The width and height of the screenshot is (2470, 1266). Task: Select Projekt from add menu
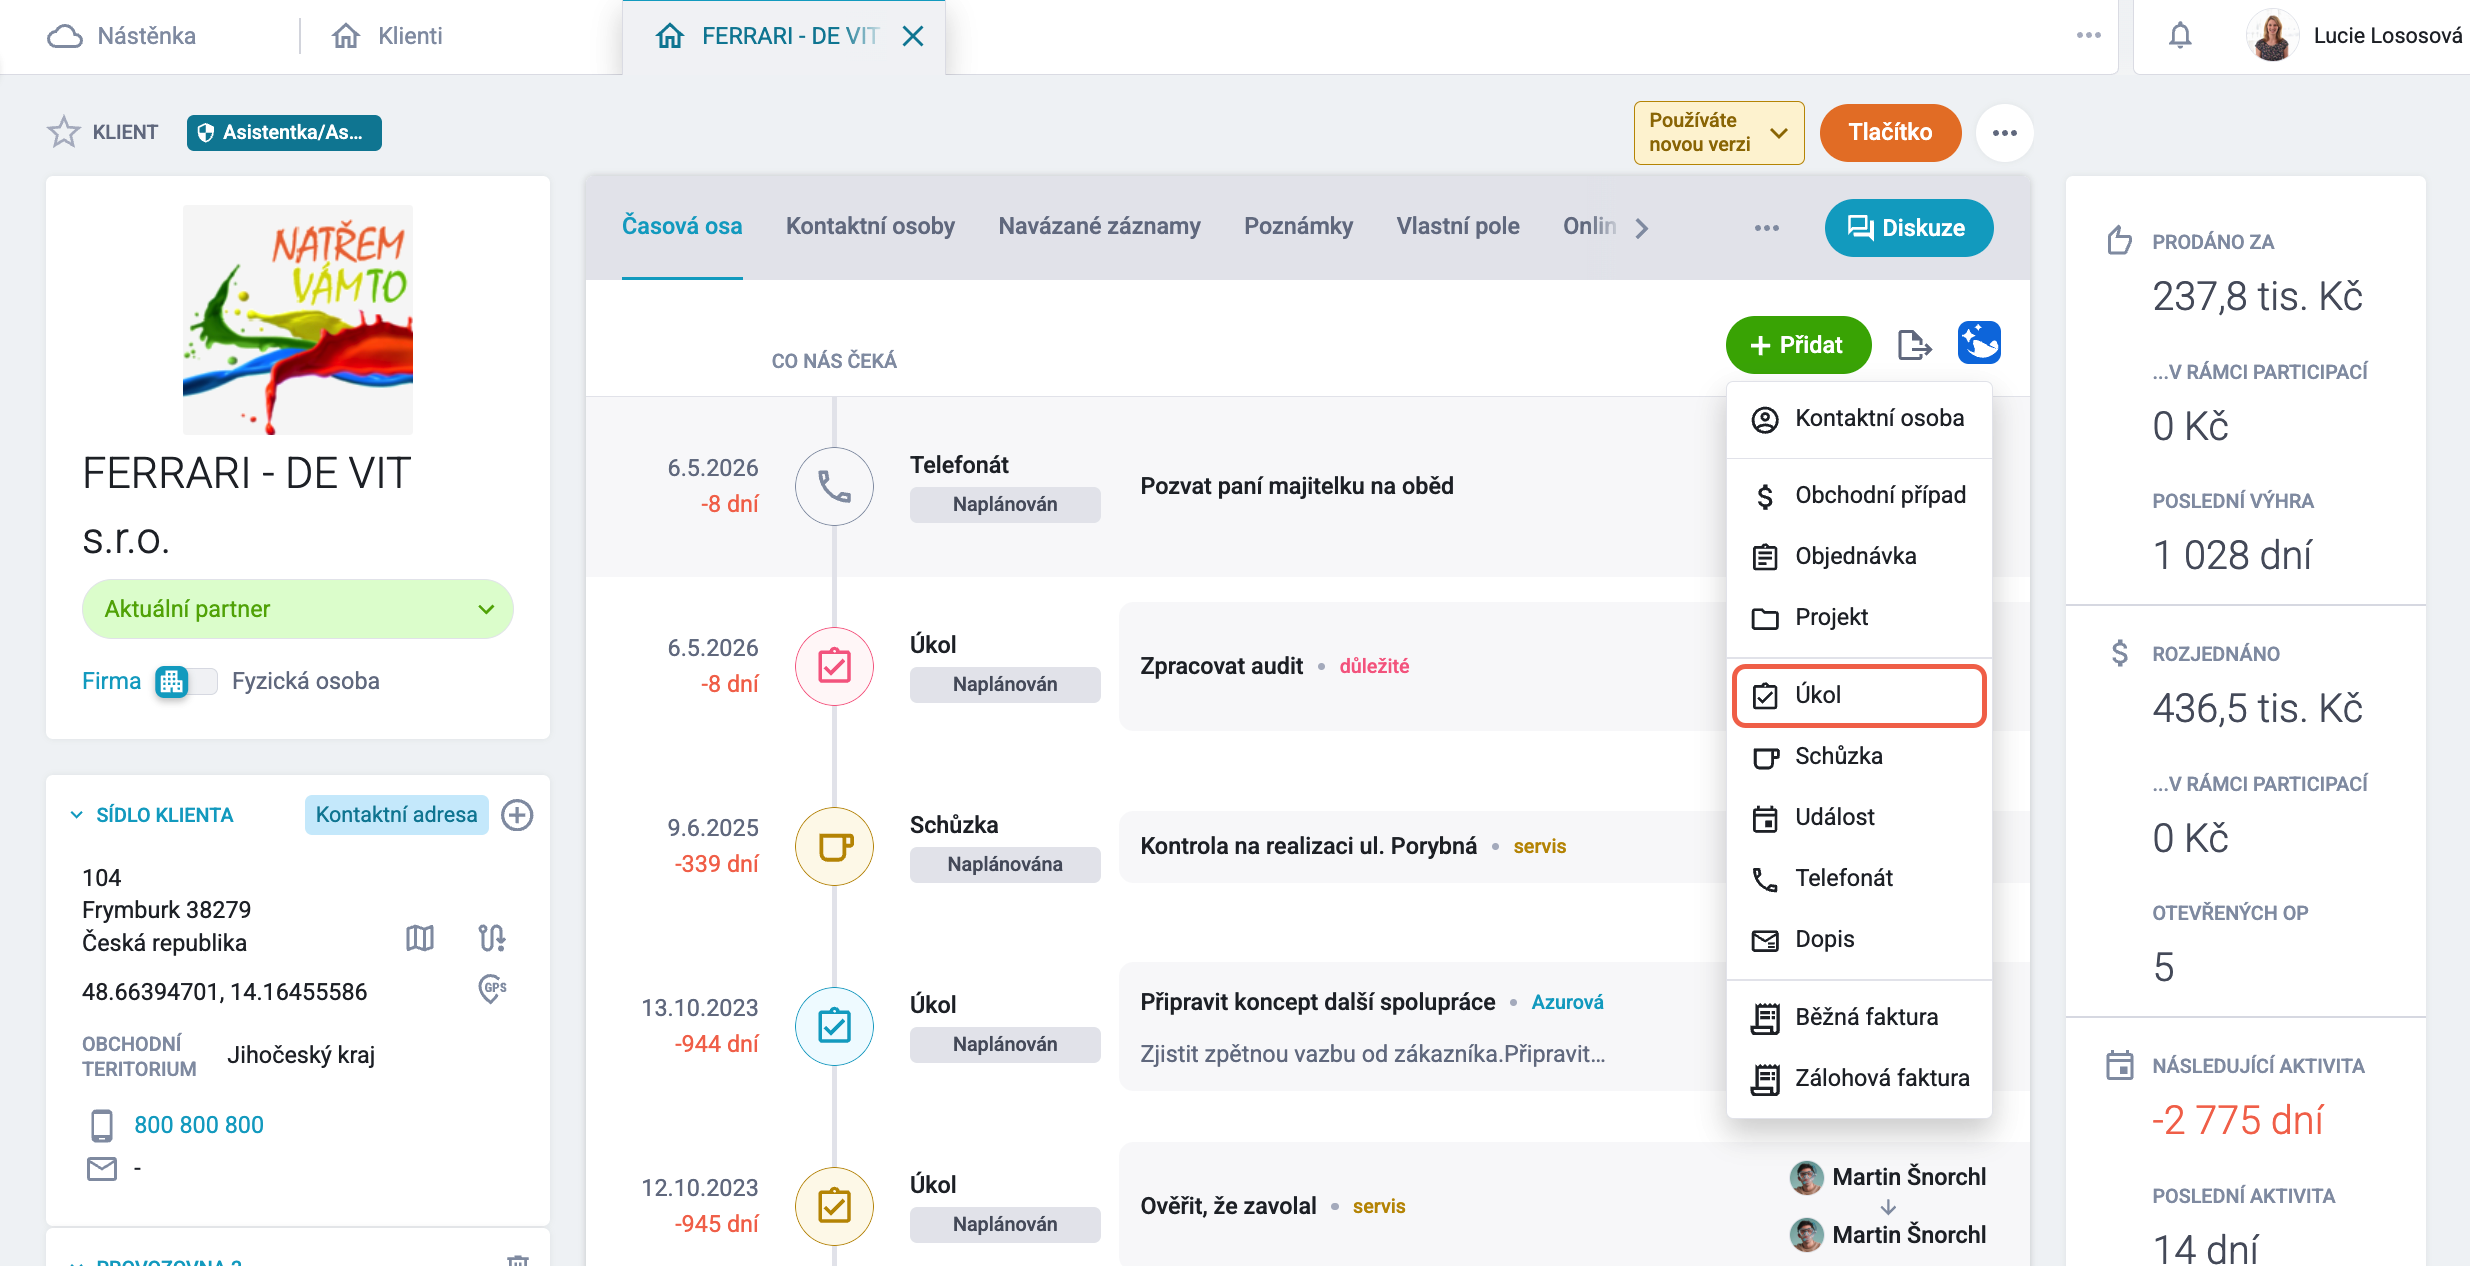(x=1859, y=618)
